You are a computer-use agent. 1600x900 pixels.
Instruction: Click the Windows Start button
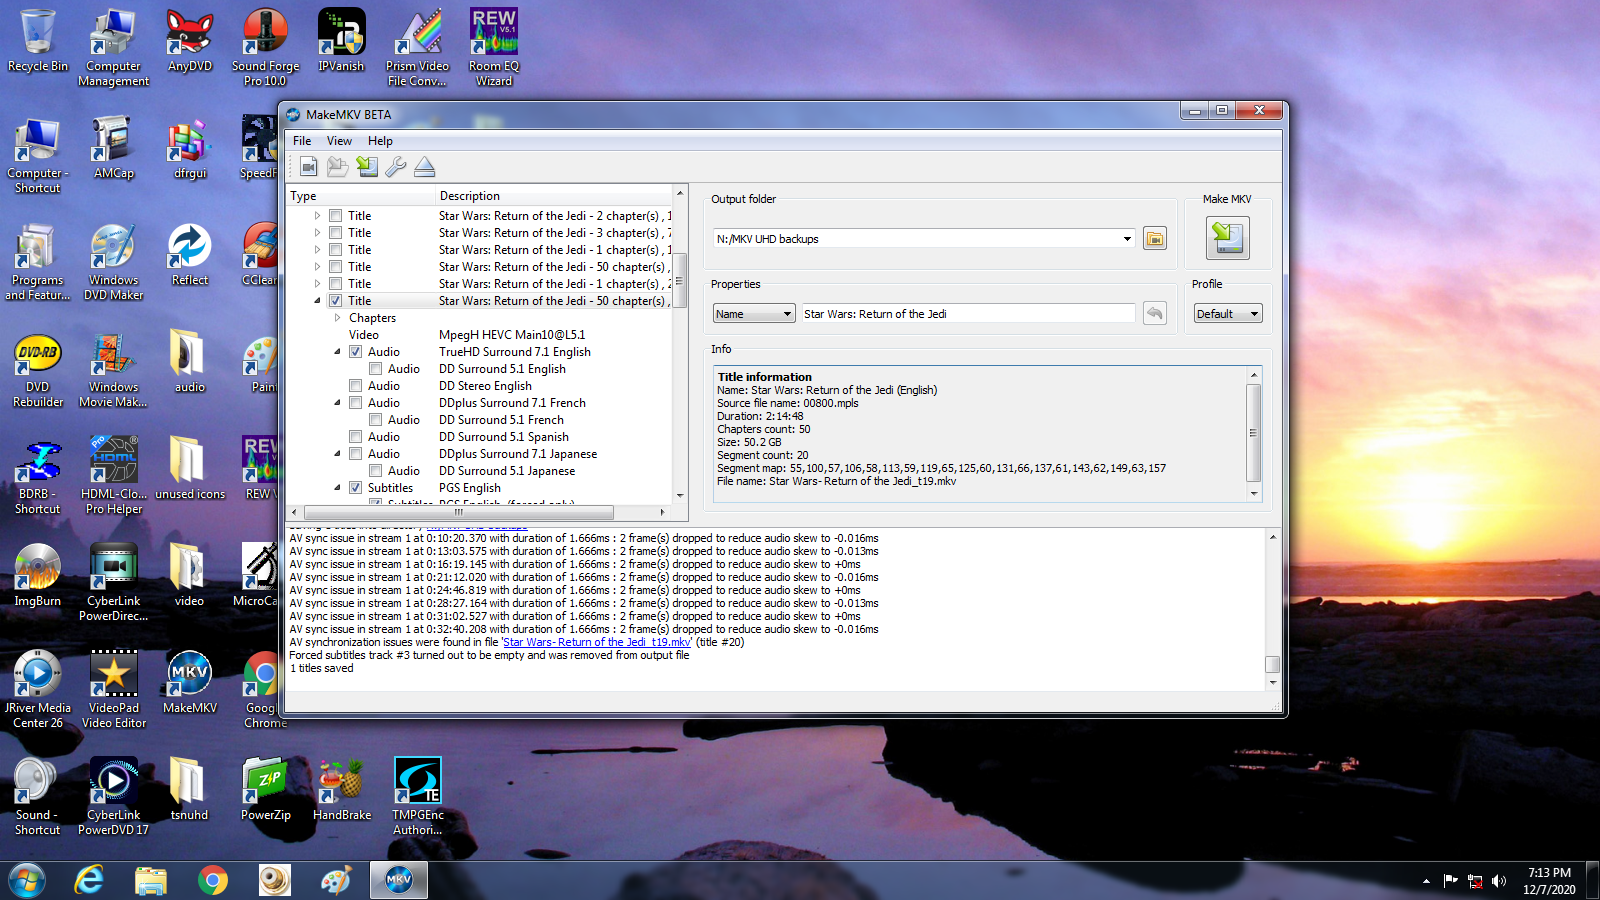(27, 880)
